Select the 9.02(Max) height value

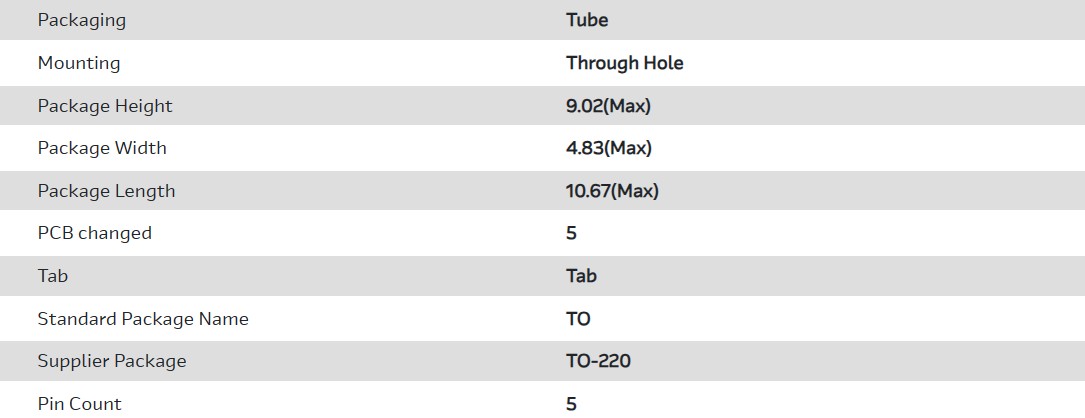[x=608, y=106]
